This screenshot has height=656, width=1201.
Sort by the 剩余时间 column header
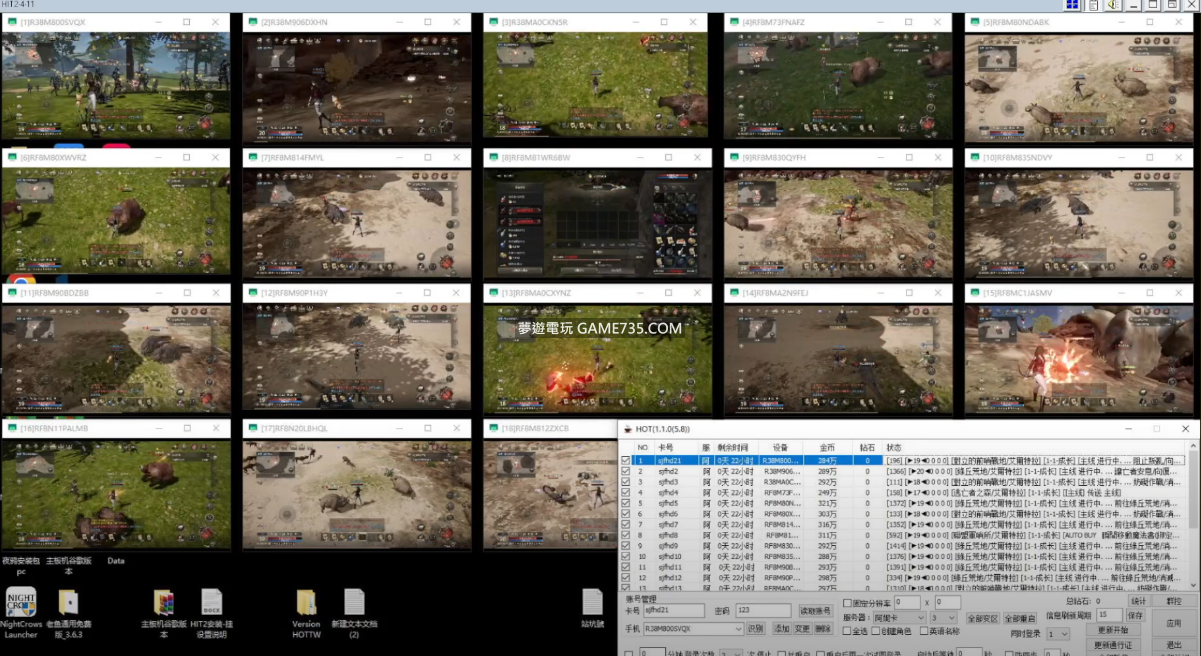(733, 447)
